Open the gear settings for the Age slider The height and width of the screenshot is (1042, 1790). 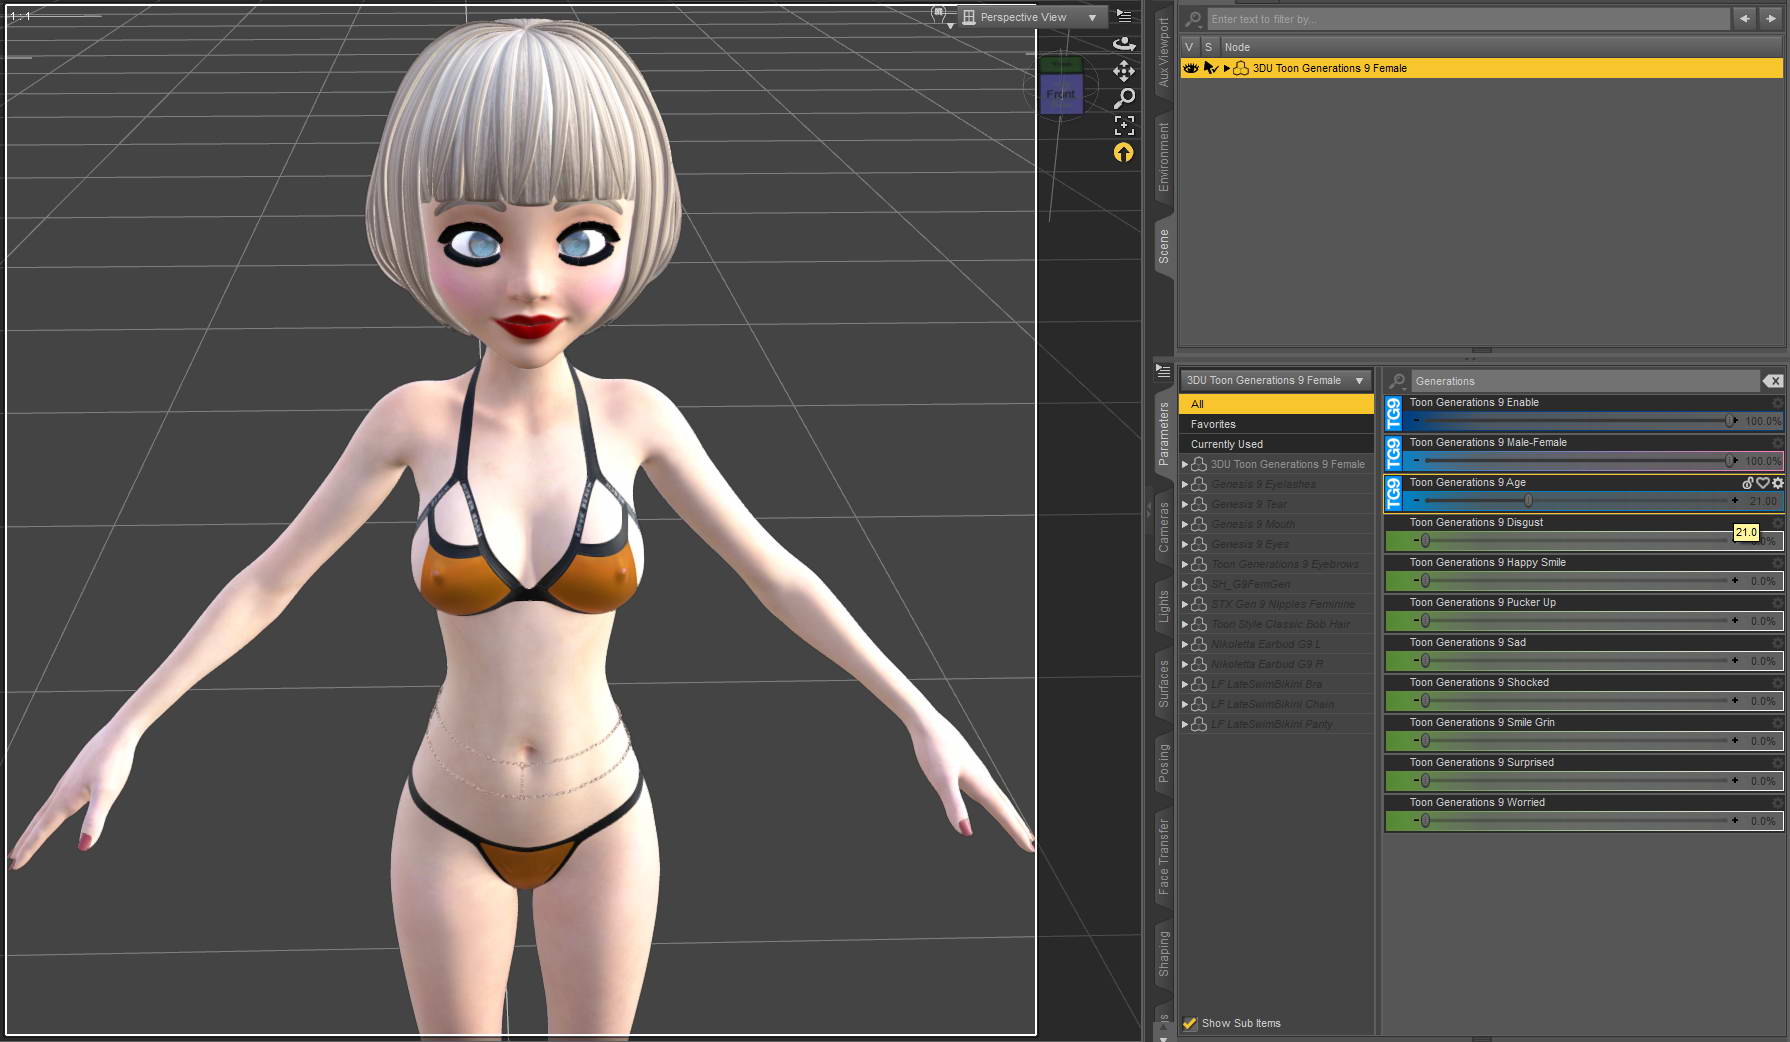coord(1777,483)
